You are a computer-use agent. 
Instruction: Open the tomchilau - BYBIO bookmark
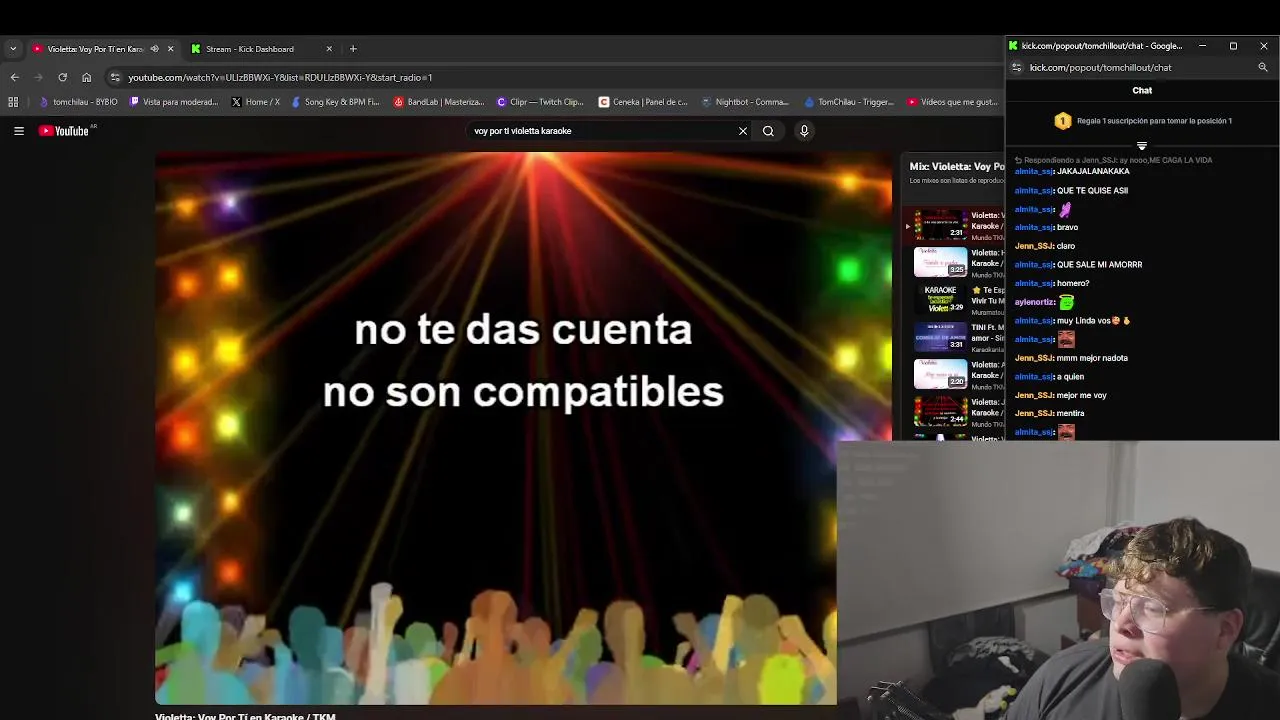coord(78,102)
